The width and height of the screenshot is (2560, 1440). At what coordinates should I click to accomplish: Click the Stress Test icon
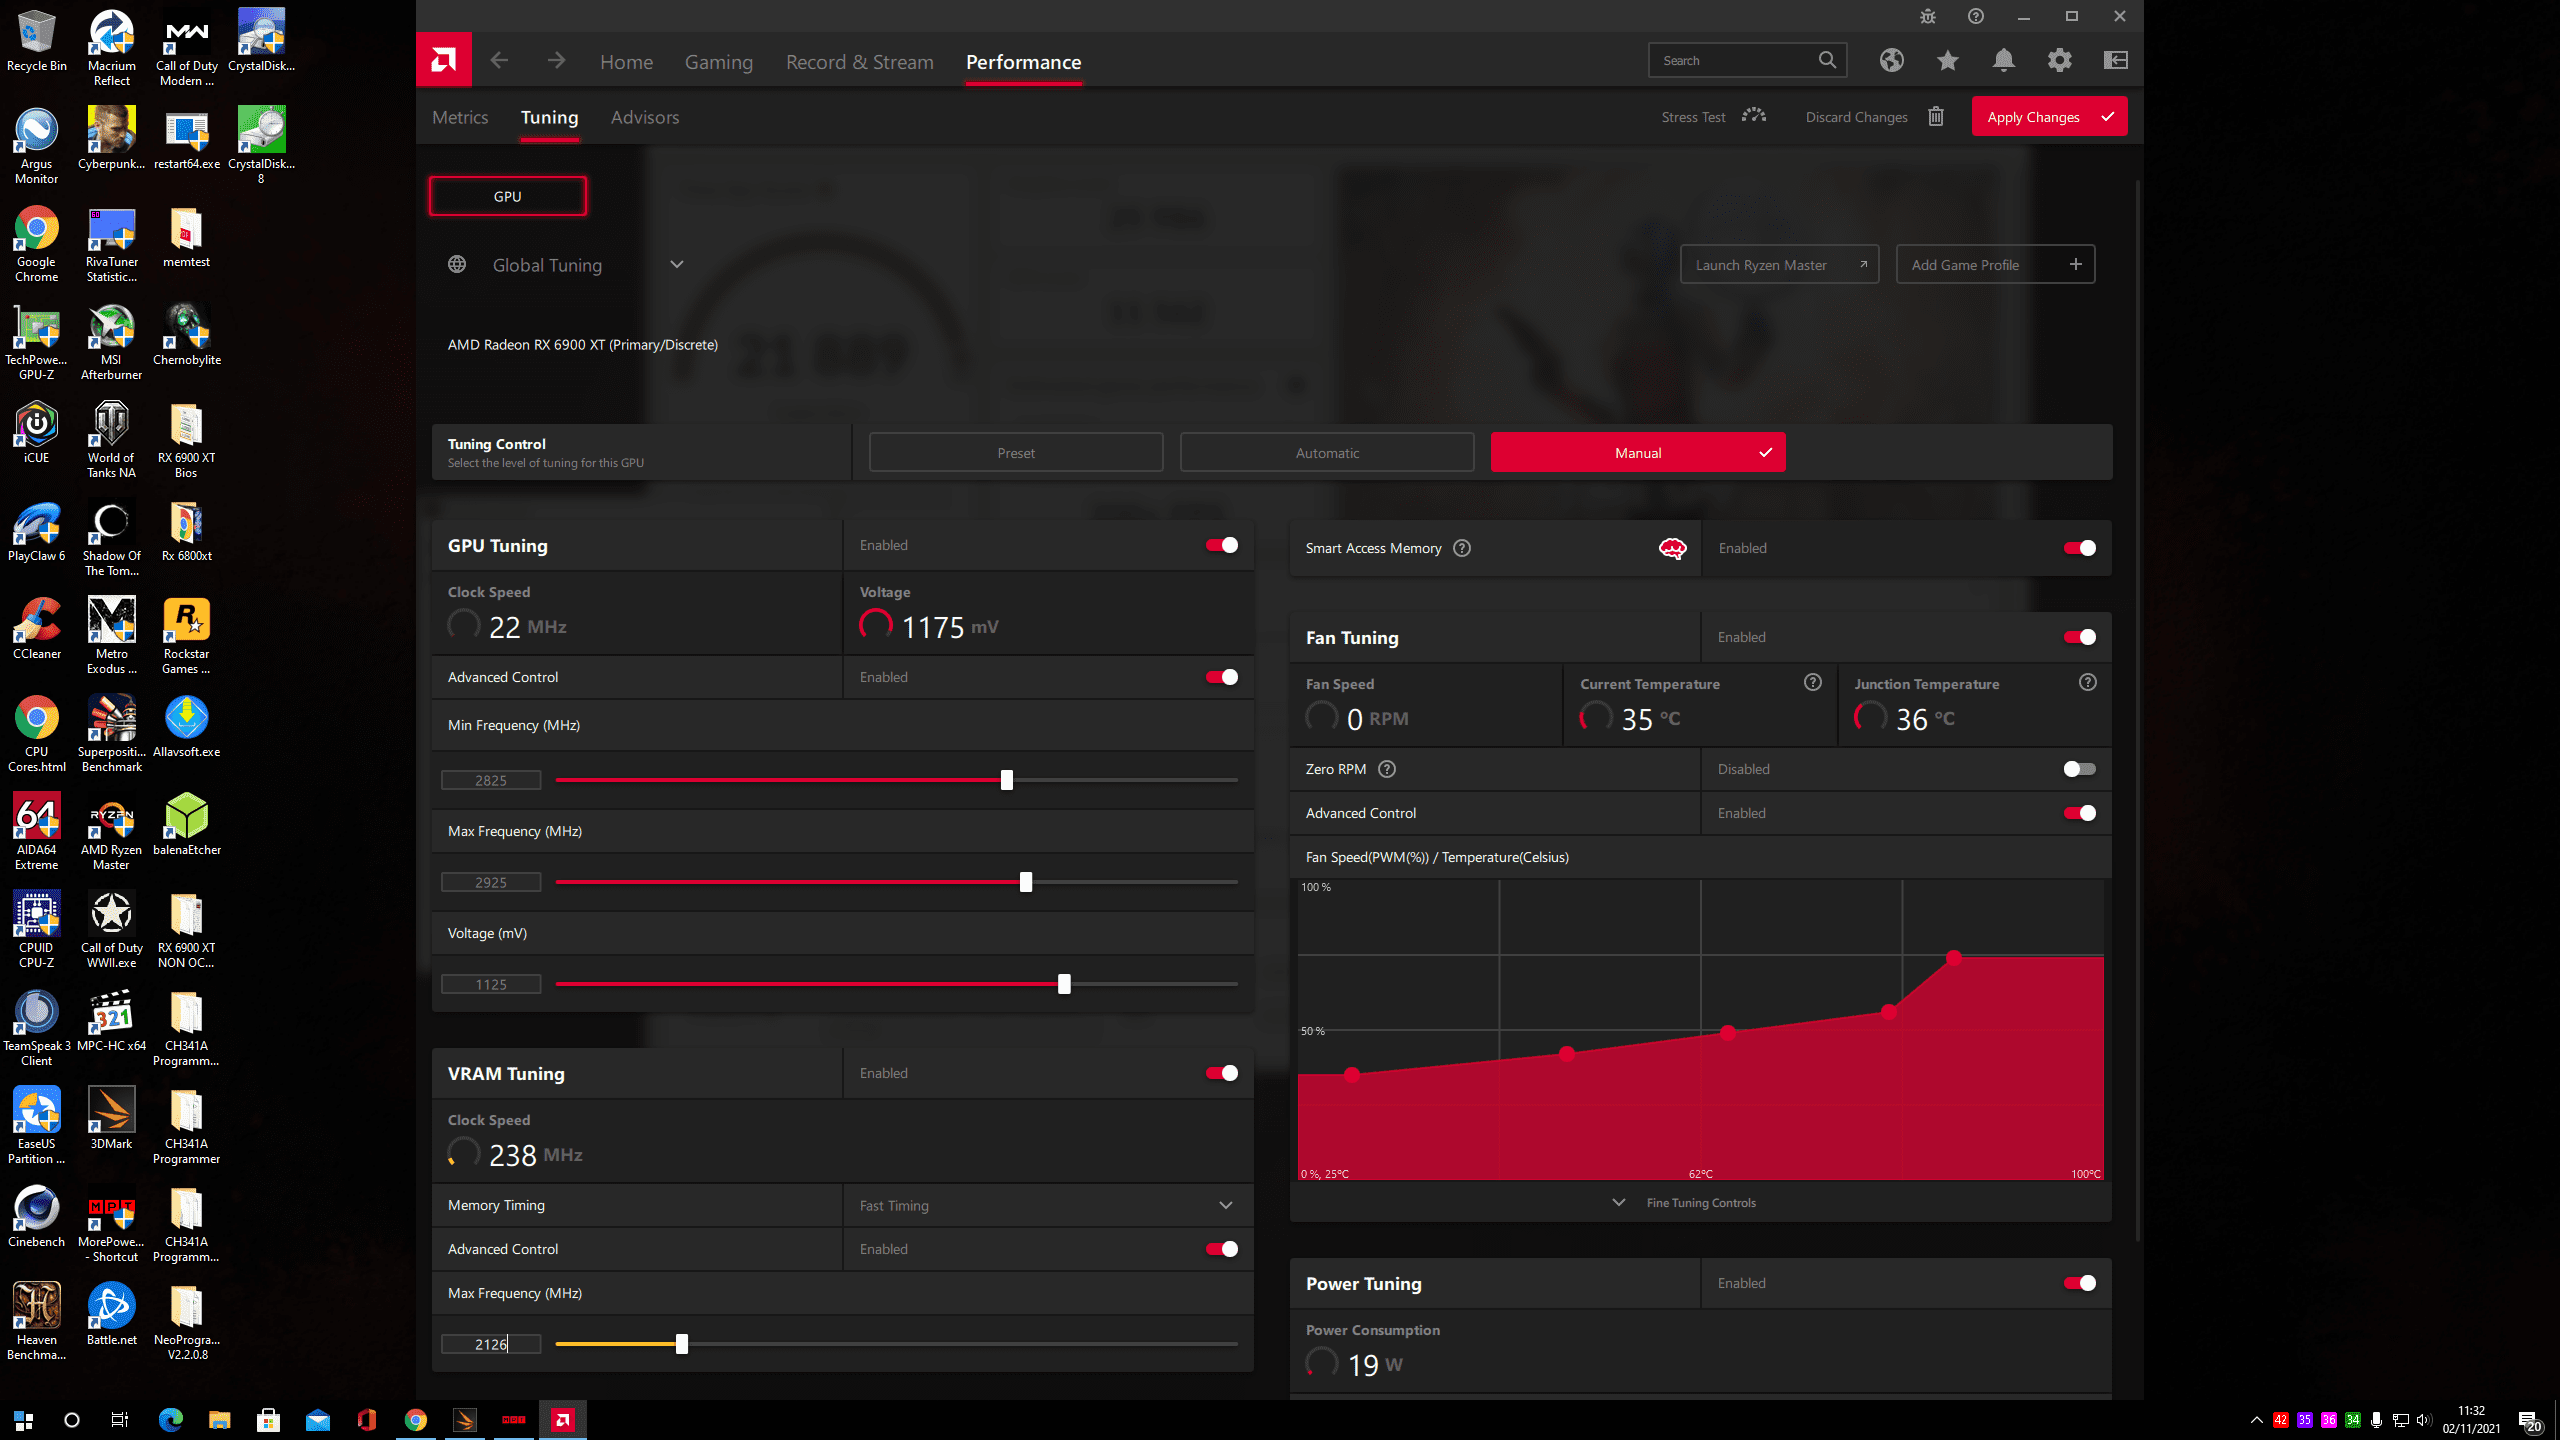[x=1753, y=116]
